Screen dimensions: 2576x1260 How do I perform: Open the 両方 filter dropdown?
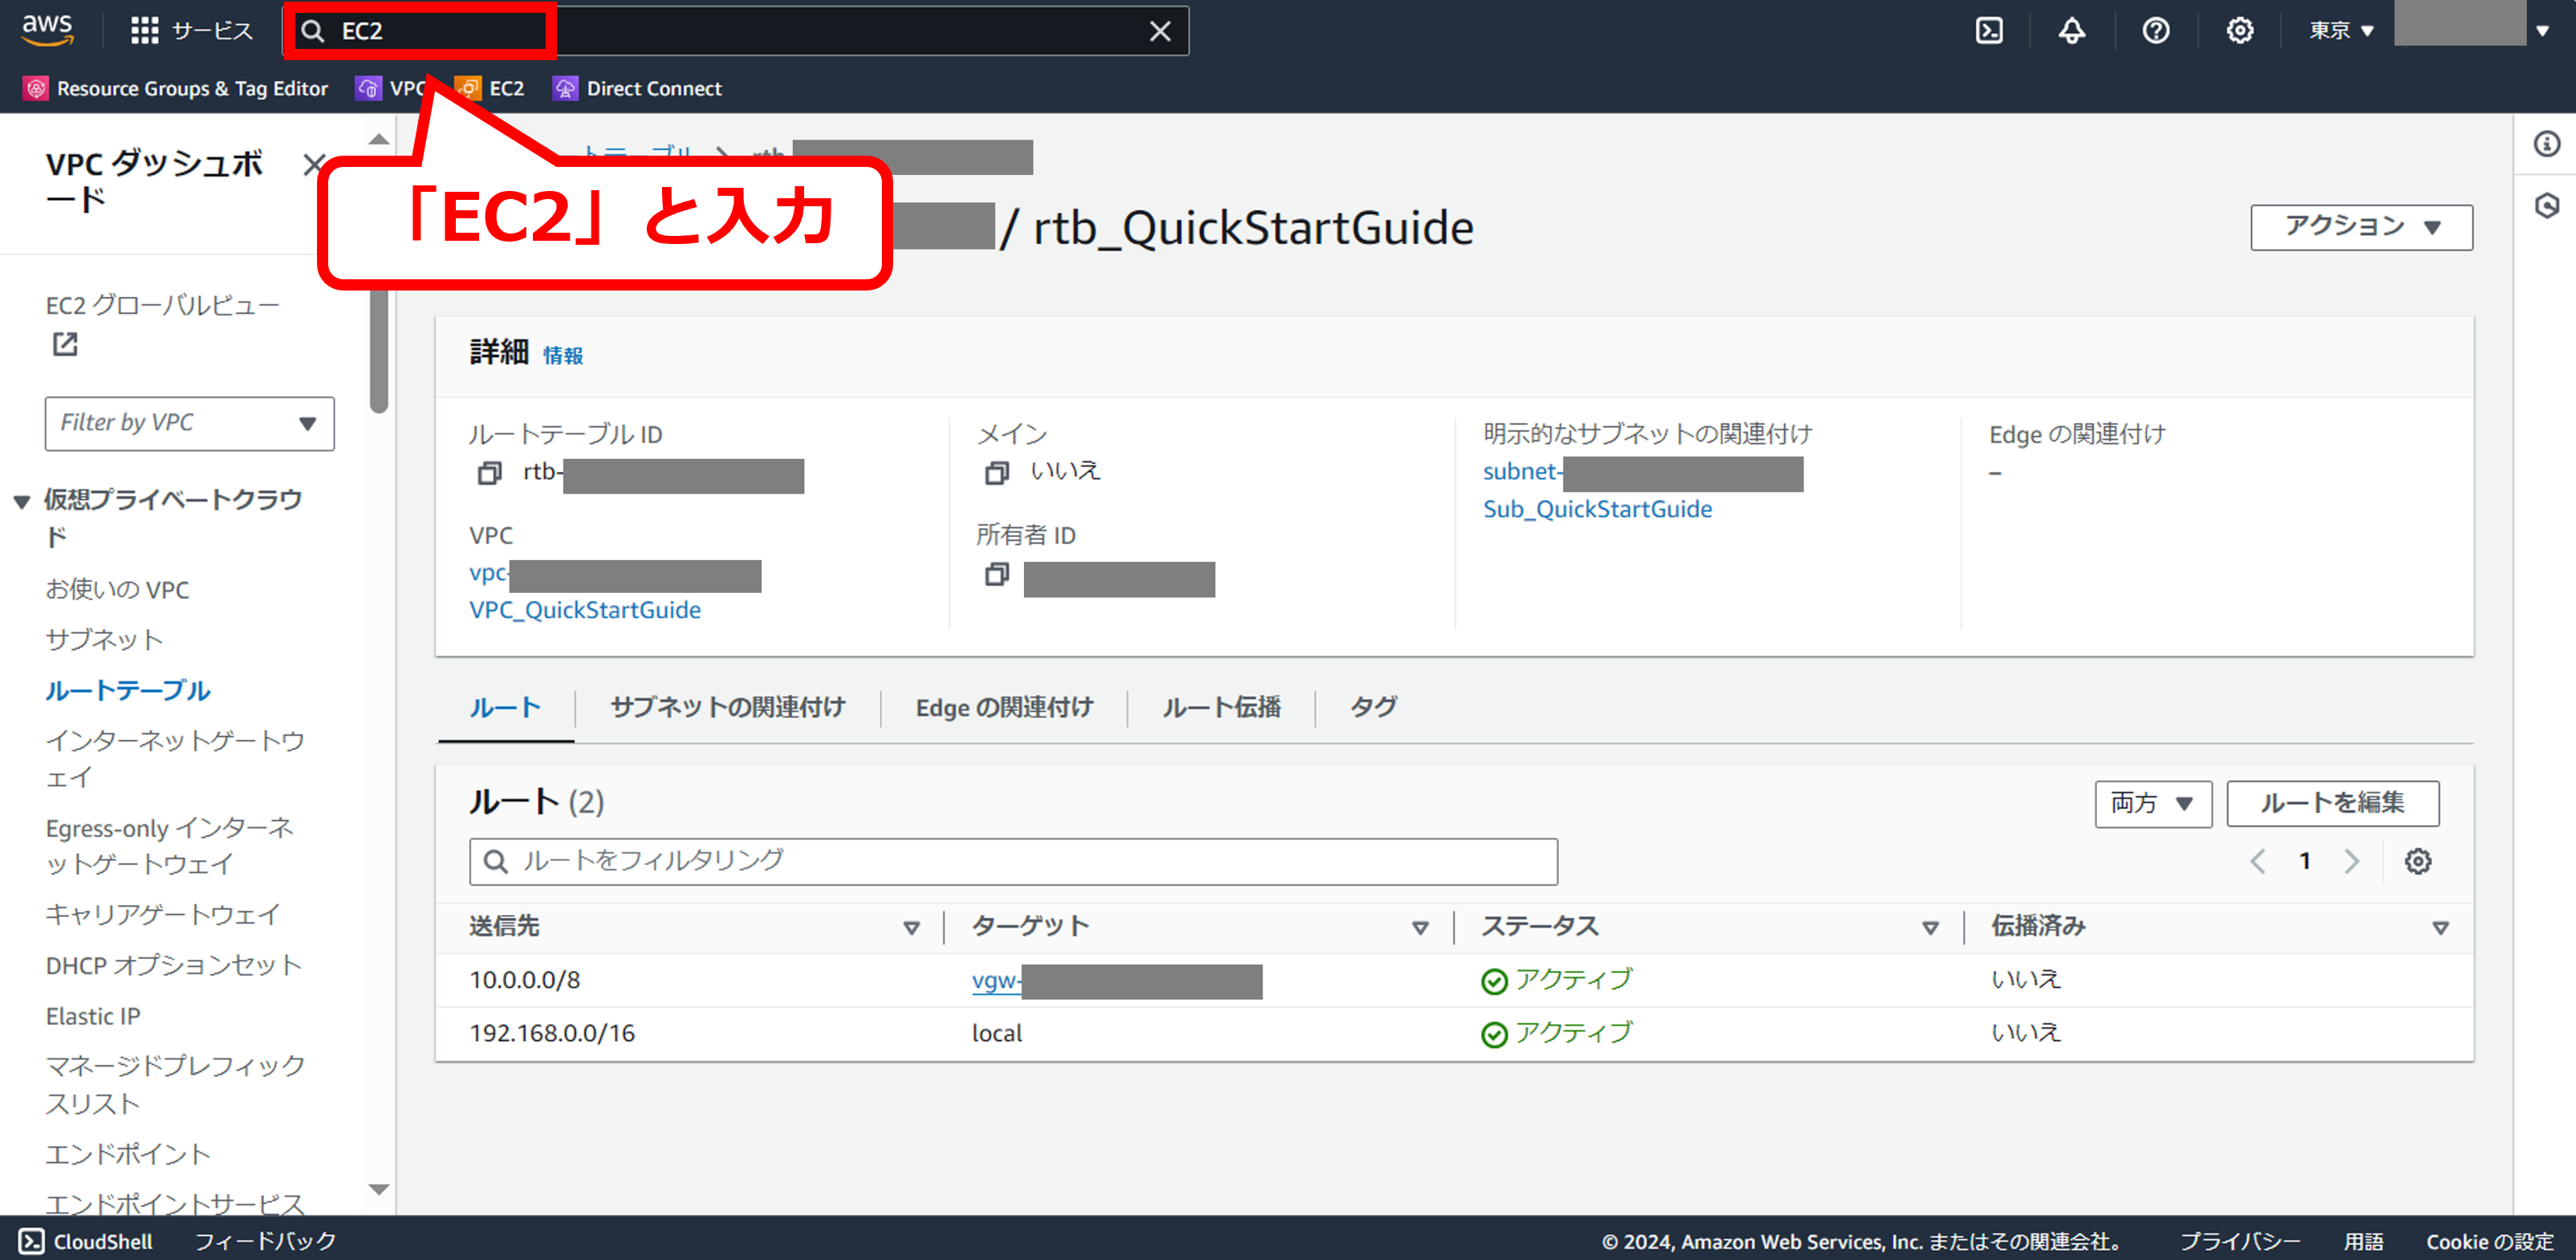tap(2152, 803)
